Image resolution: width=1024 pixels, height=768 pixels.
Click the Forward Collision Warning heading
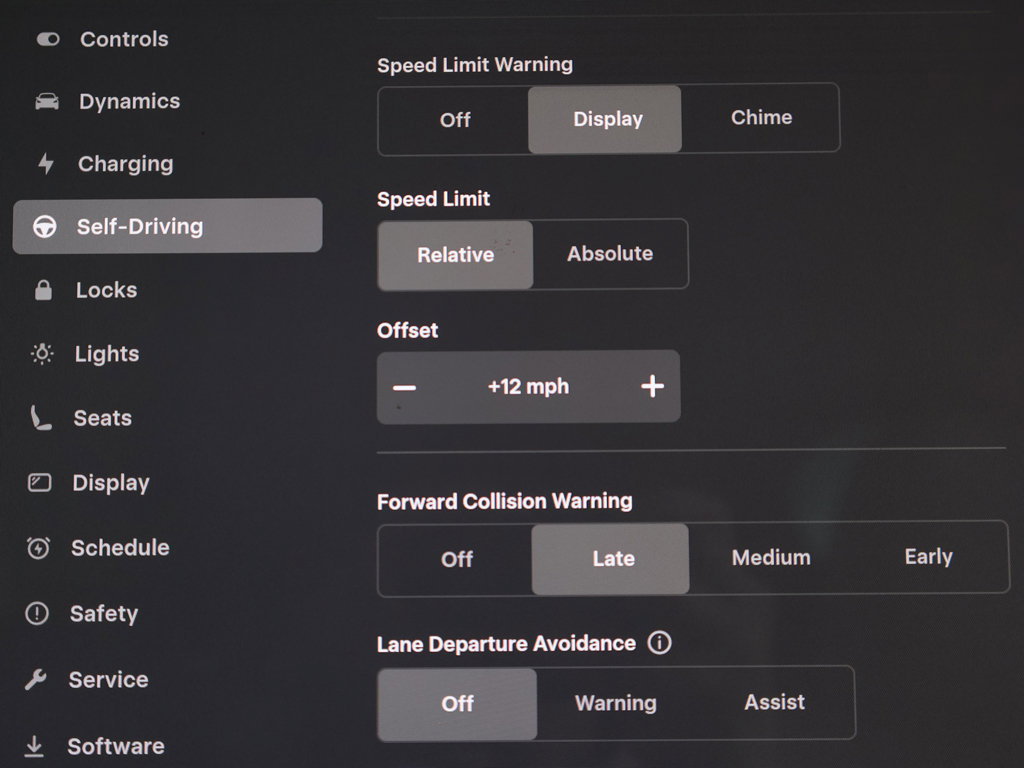tap(505, 502)
